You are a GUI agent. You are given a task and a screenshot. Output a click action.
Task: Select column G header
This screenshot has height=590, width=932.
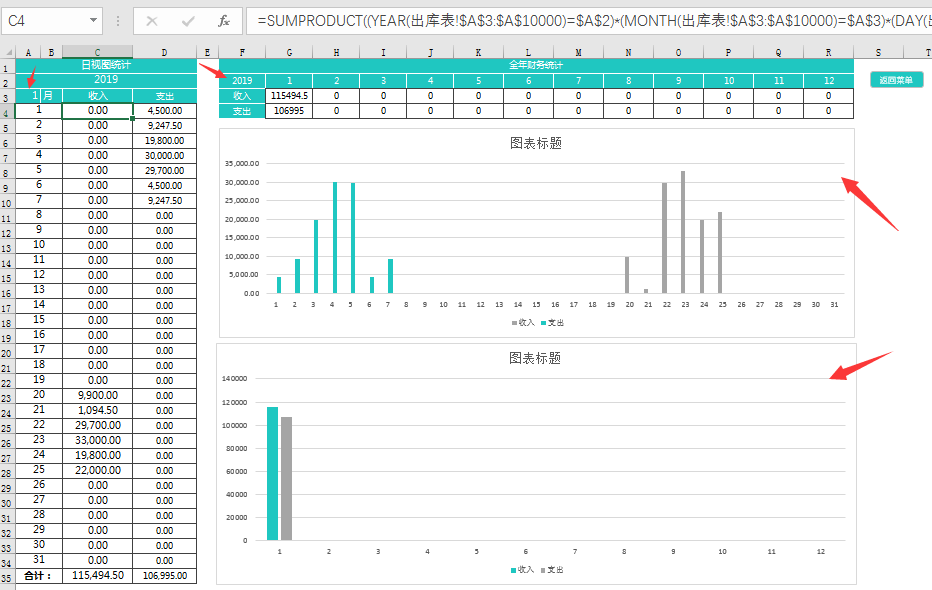(289, 52)
